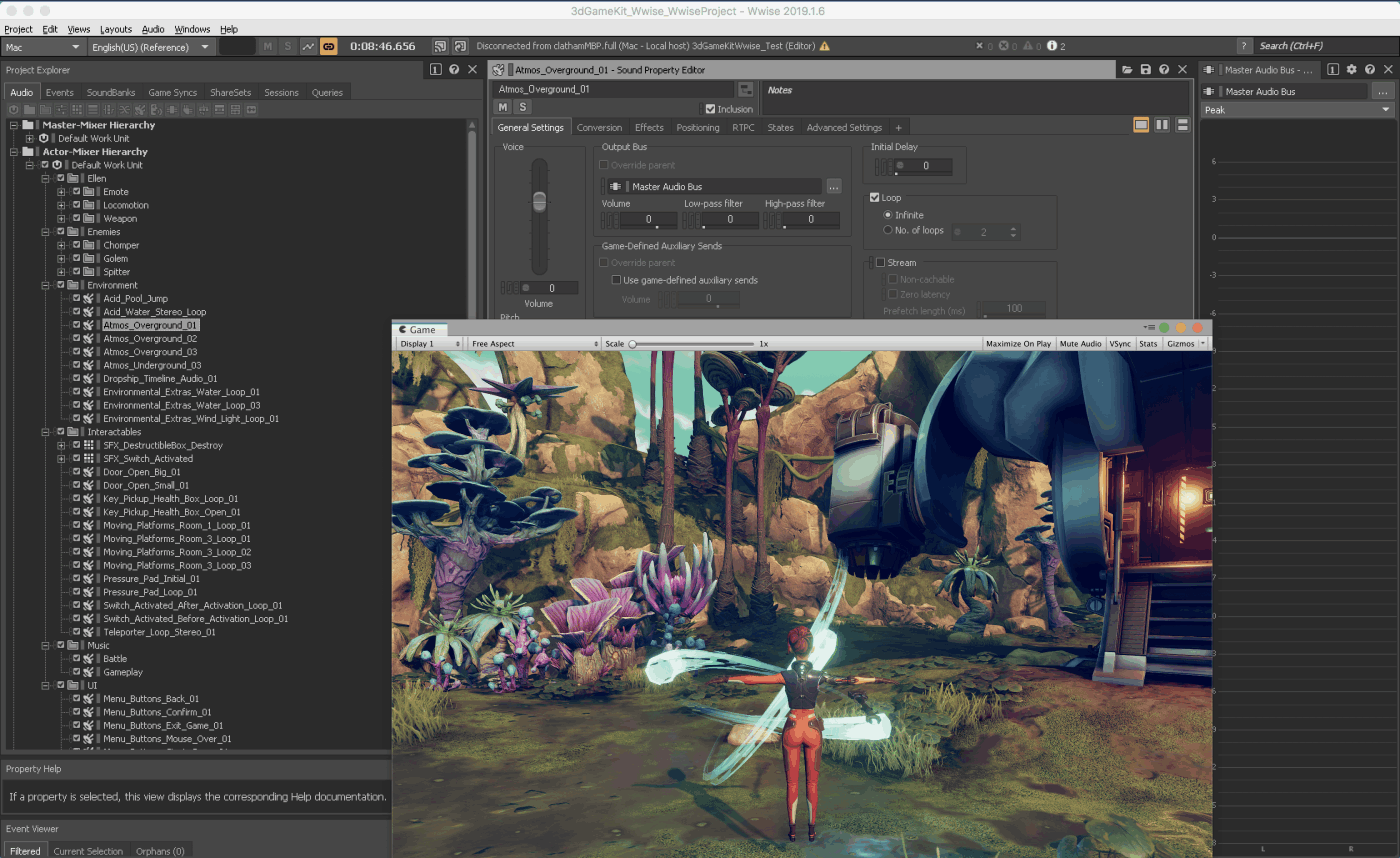Select the Infinite loop radio button
Viewport: 1400px width, 858px height.
[888, 215]
